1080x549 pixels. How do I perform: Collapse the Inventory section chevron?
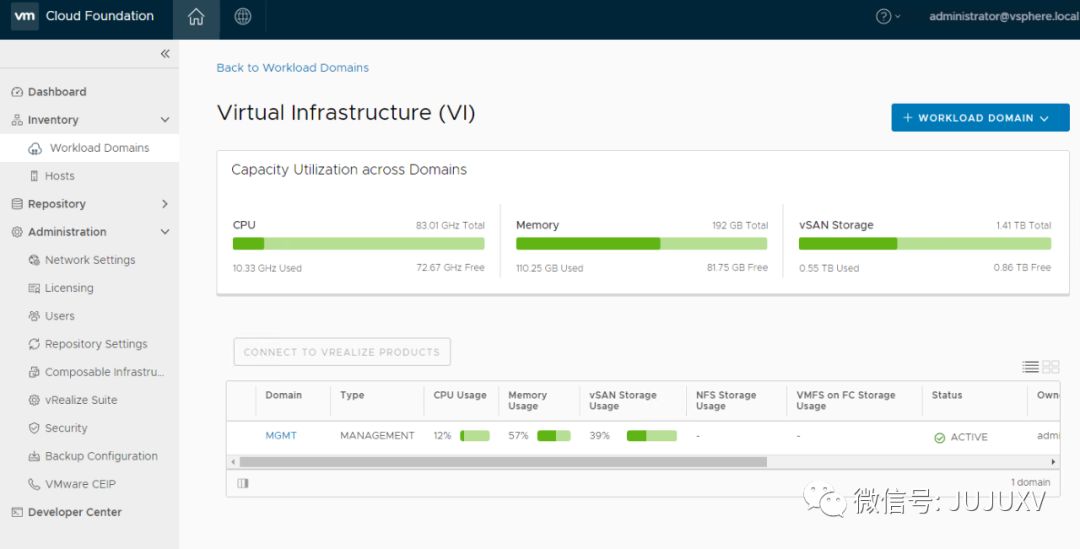click(165, 120)
